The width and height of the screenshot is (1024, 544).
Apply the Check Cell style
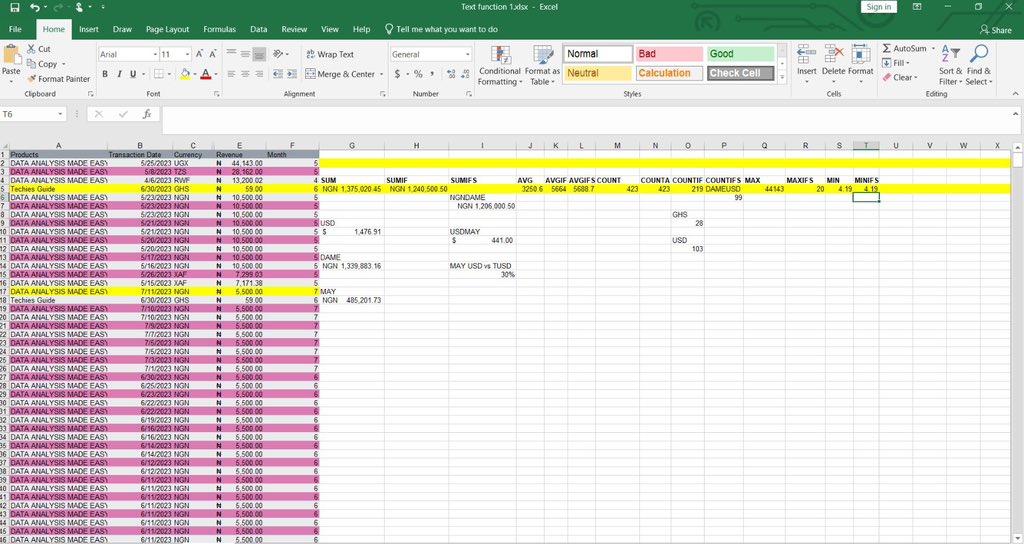(741, 73)
